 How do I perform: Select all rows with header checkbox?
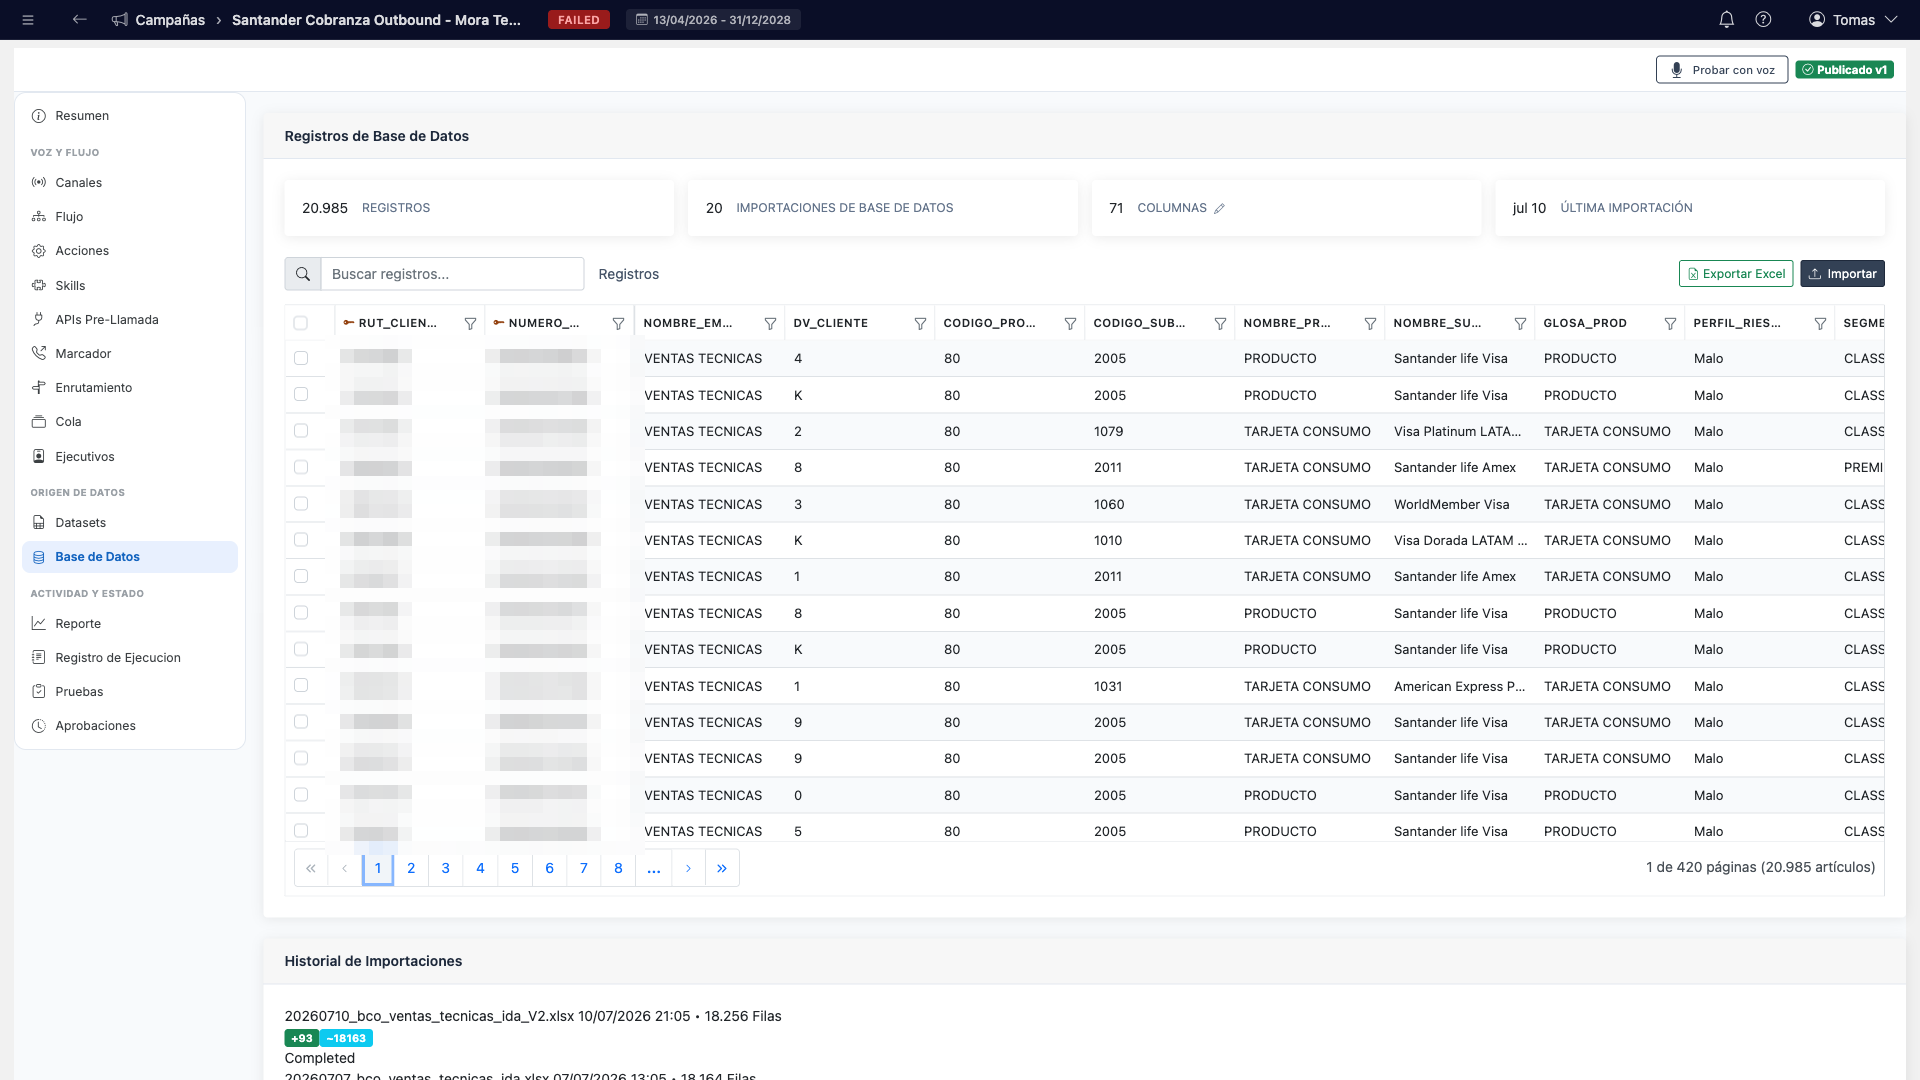[301, 323]
